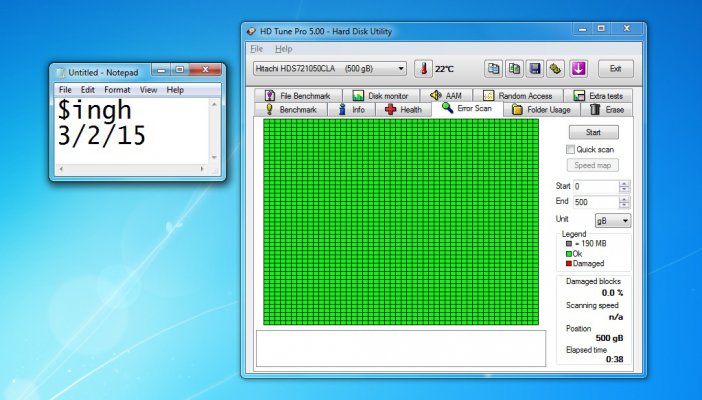702x400 pixels.
Task: Switch to the Health tab
Action: coord(403,109)
